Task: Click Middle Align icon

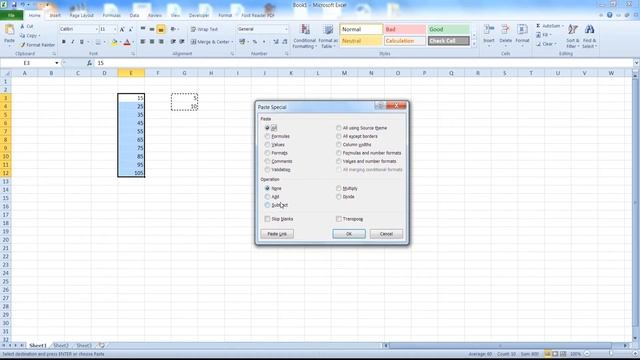Action: tap(152, 29)
